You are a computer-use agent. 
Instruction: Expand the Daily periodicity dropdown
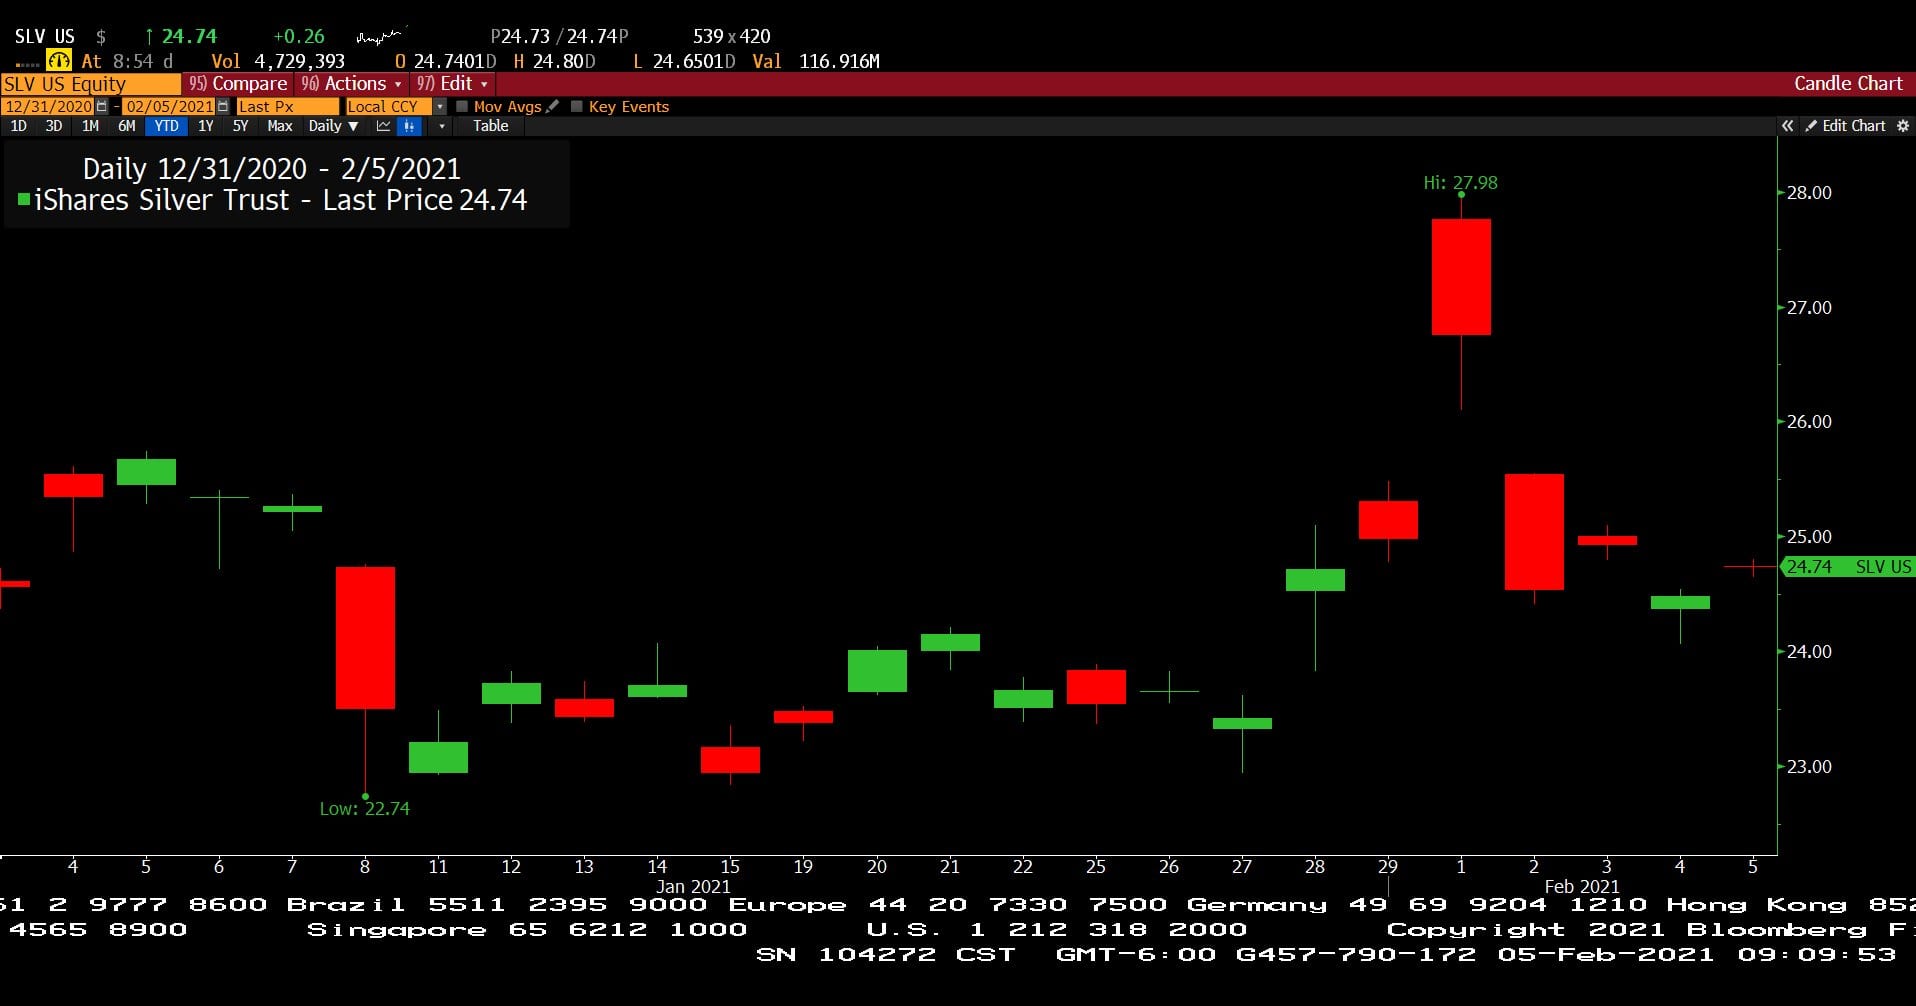pos(333,126)
